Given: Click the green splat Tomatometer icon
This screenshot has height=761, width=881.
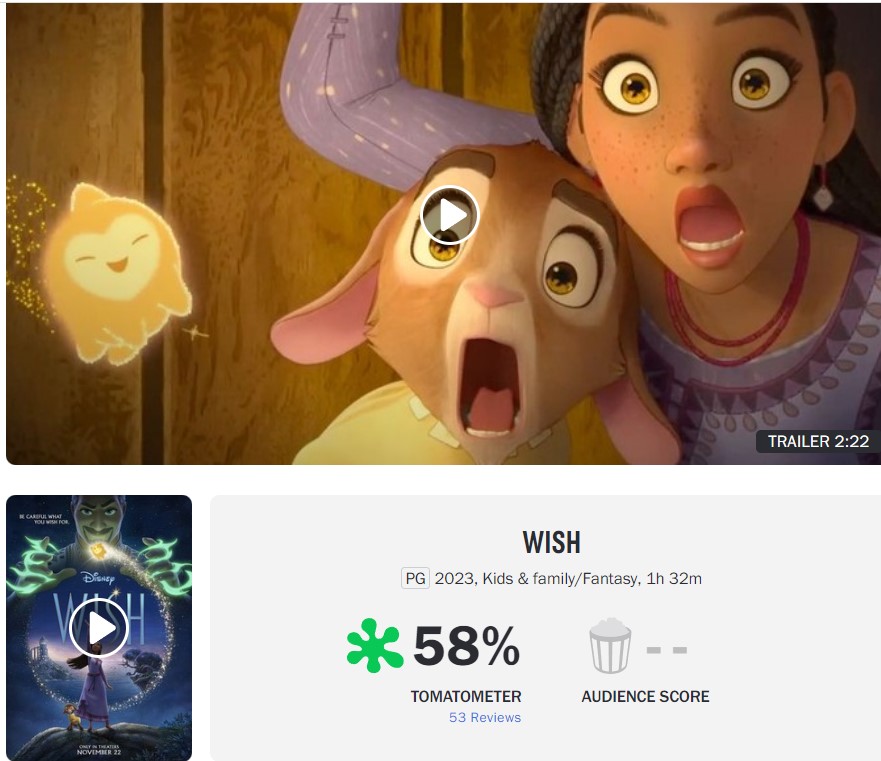Looking at the screenshot, I should click(374, 645).
